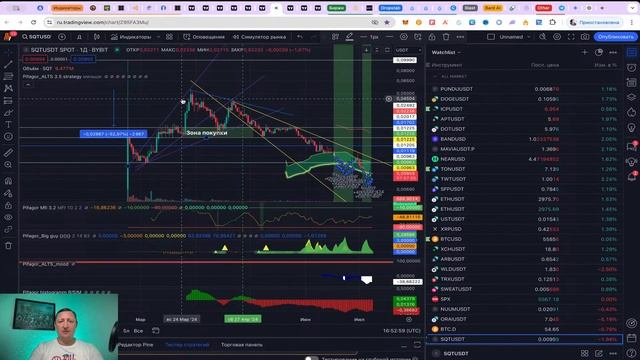The image size is (640, 360).
Task: Toggle lock all drawings in left toolbar
Action: pyautogui.click(x=8, y=205)
